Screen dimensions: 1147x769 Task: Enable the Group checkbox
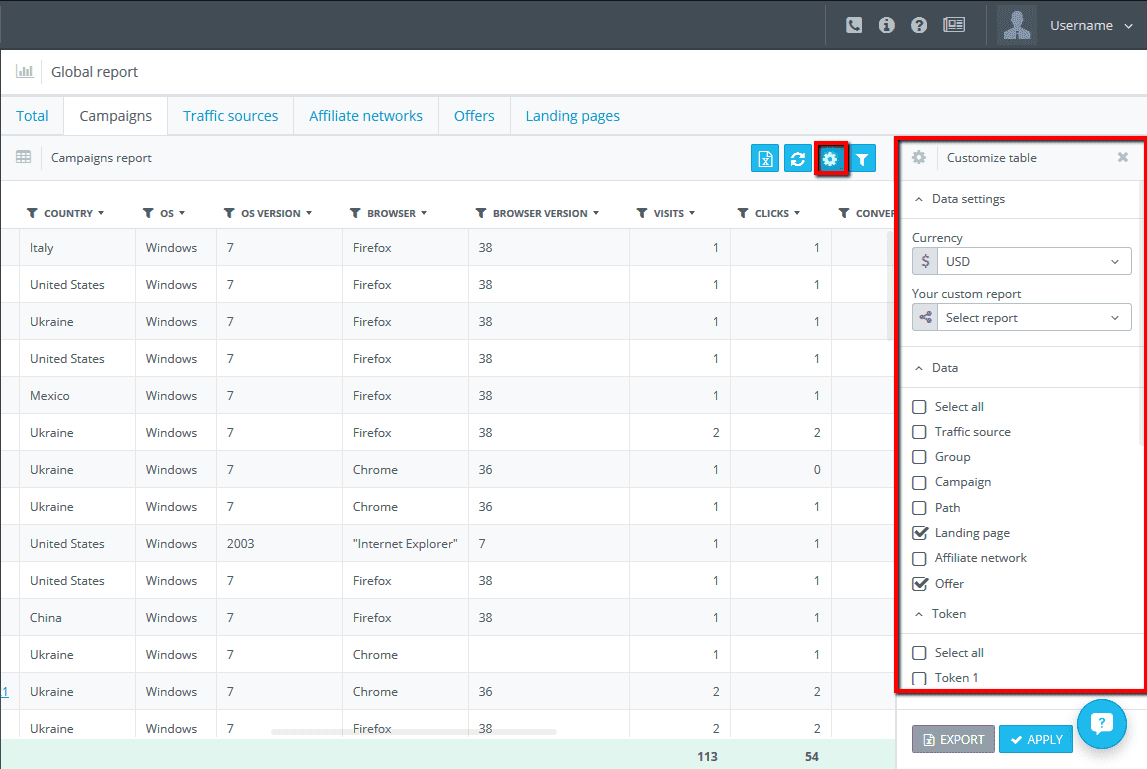pyautogui.click(x=920, y=457)
